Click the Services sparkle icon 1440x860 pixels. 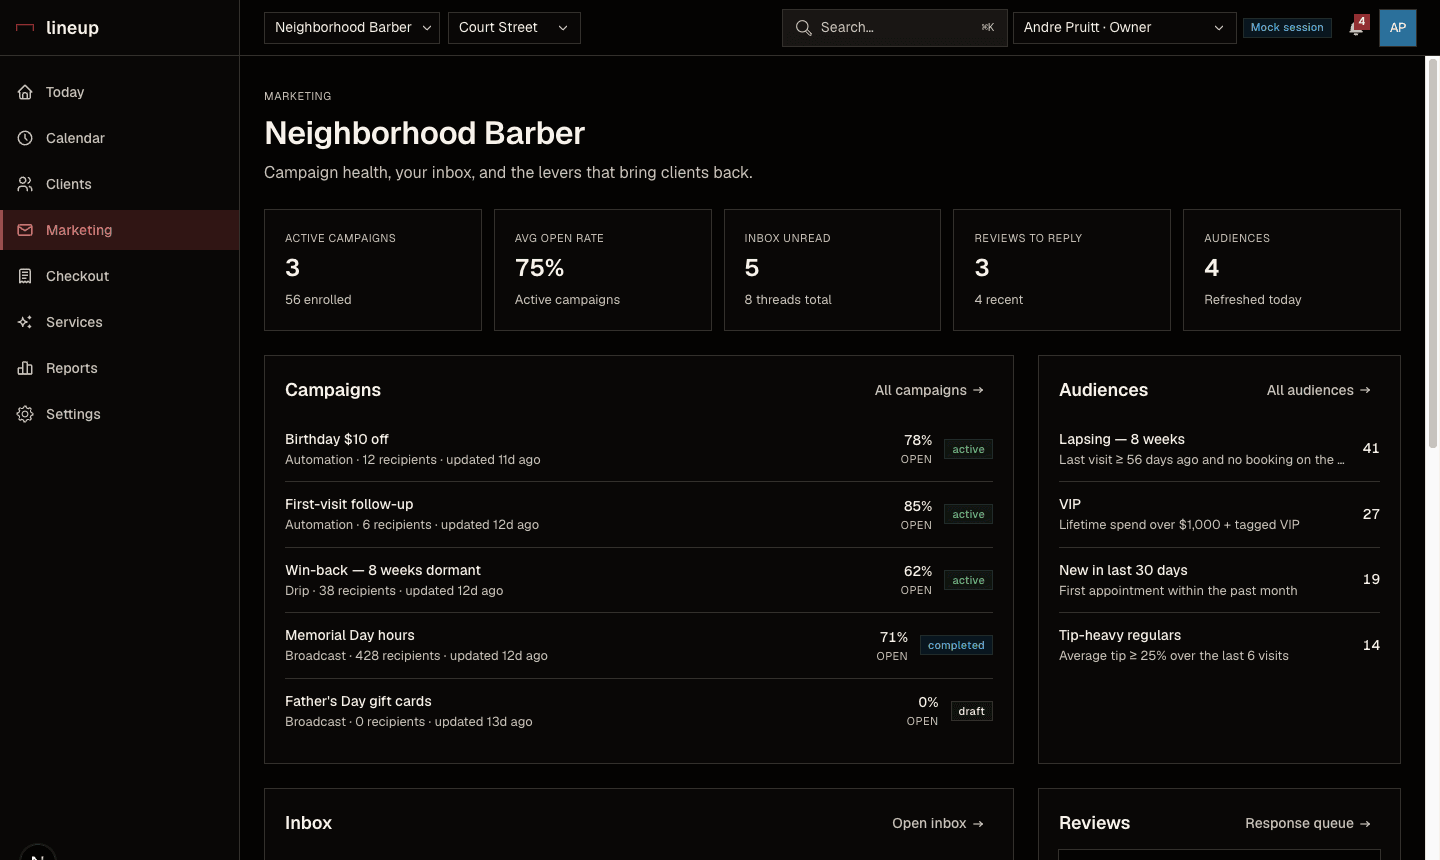25,322
